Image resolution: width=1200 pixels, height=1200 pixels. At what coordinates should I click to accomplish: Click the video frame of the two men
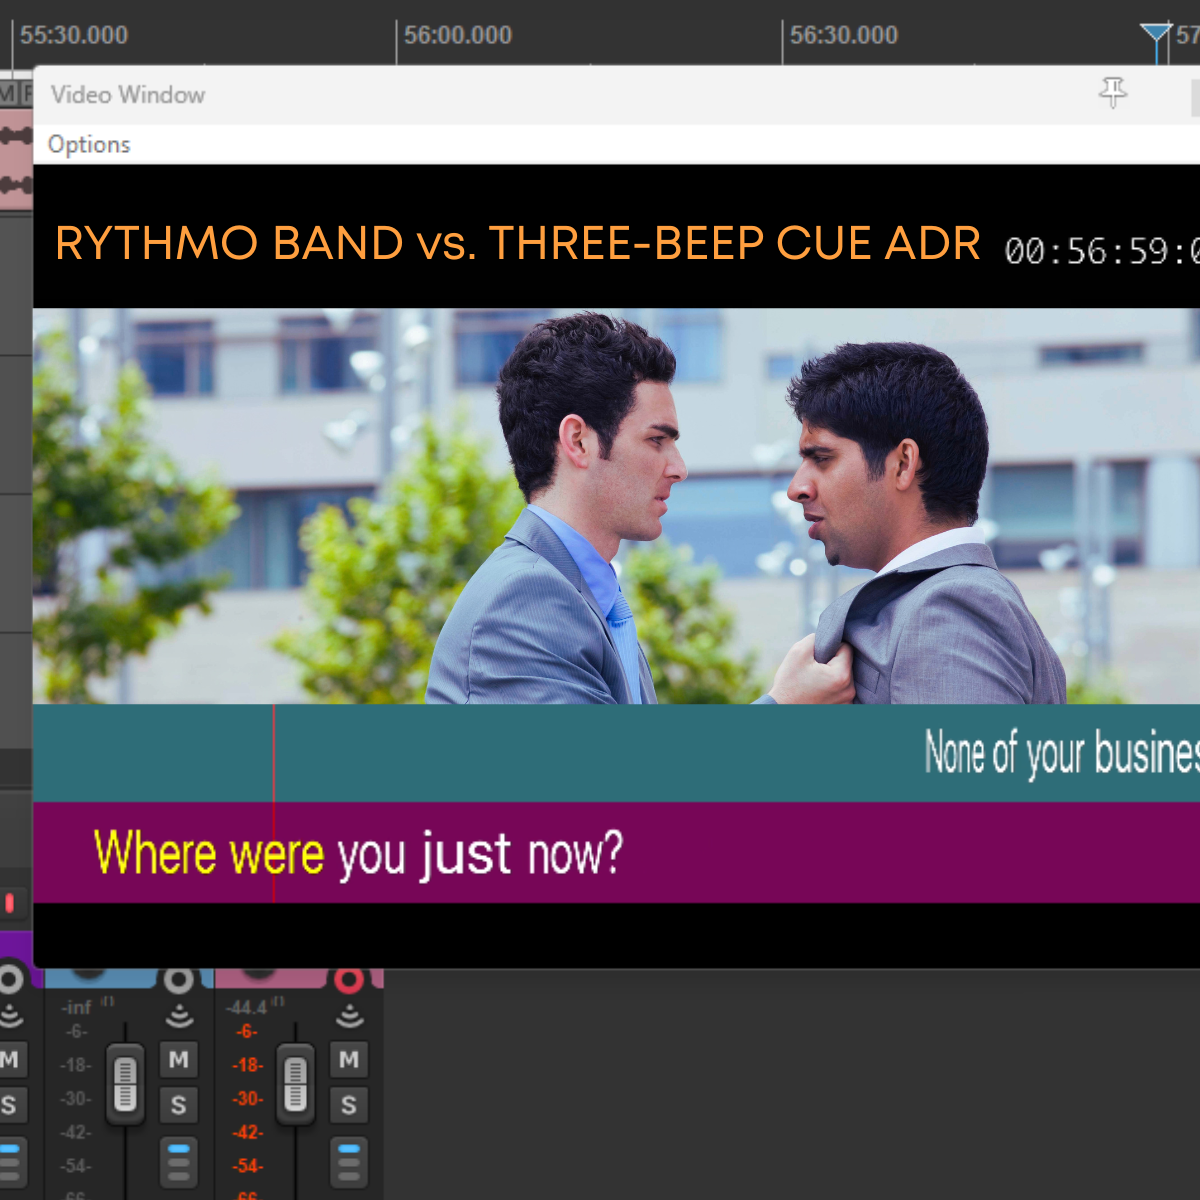(x=616, y=506)
